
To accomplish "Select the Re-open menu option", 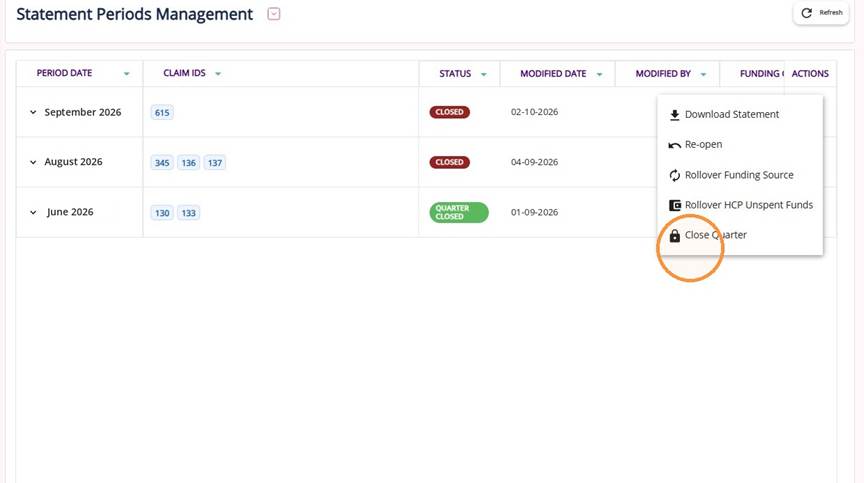I will [740, 145].
